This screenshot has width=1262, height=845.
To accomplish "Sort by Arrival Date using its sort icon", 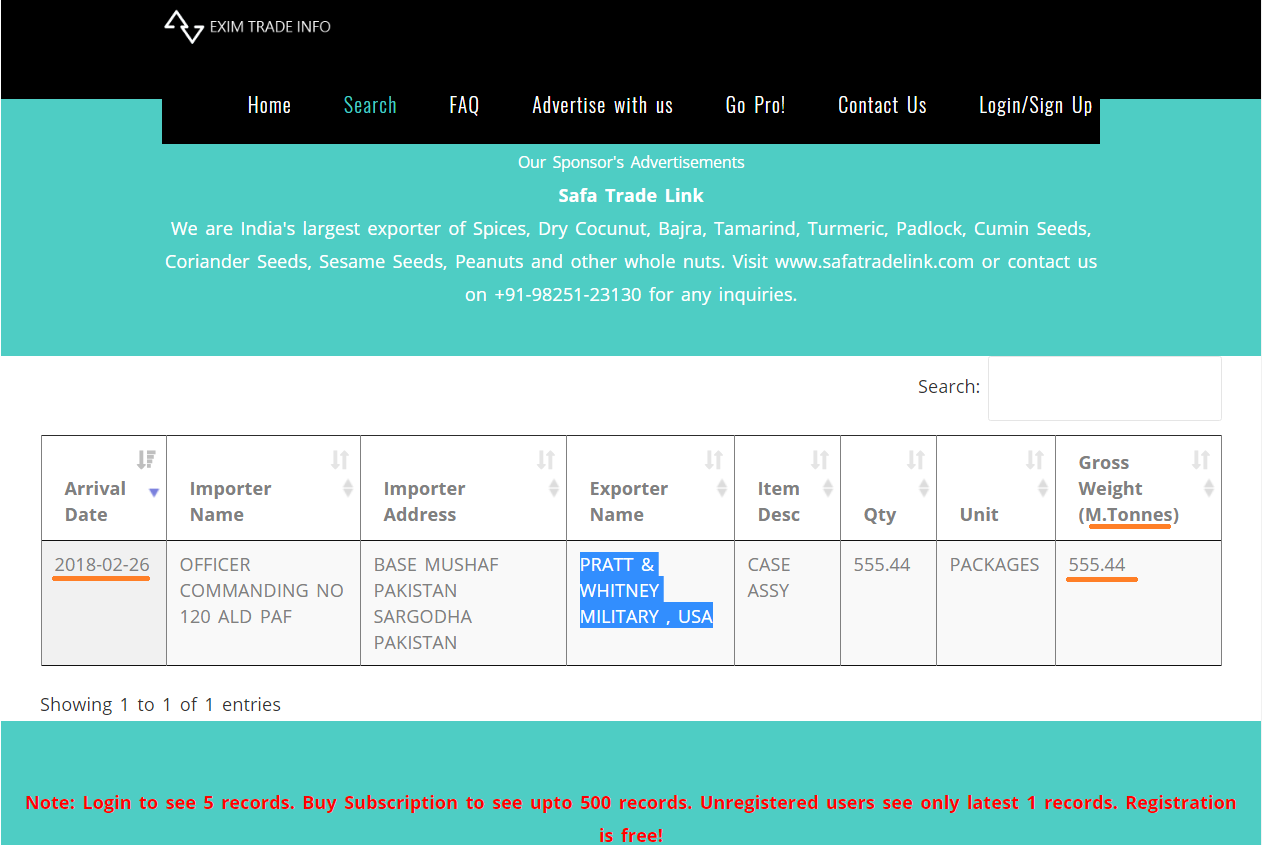I will pyautogui.click(x=147, y=460).
